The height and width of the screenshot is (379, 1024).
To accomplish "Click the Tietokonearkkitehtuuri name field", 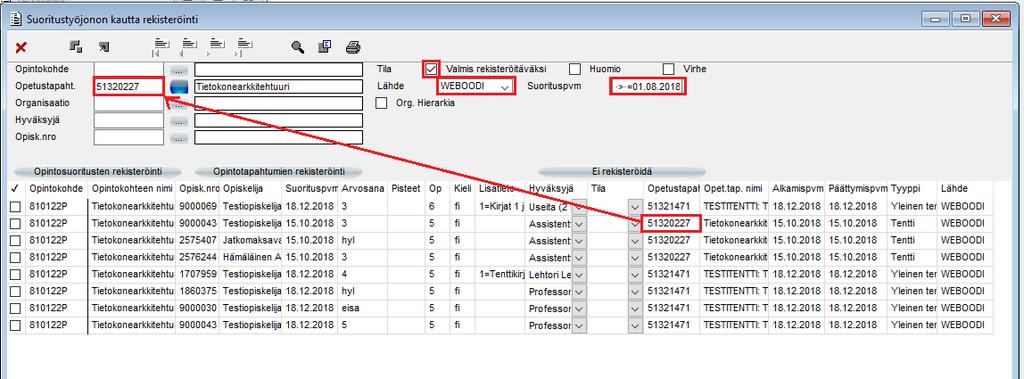I will pyautogui.click(x=278, y=86).
